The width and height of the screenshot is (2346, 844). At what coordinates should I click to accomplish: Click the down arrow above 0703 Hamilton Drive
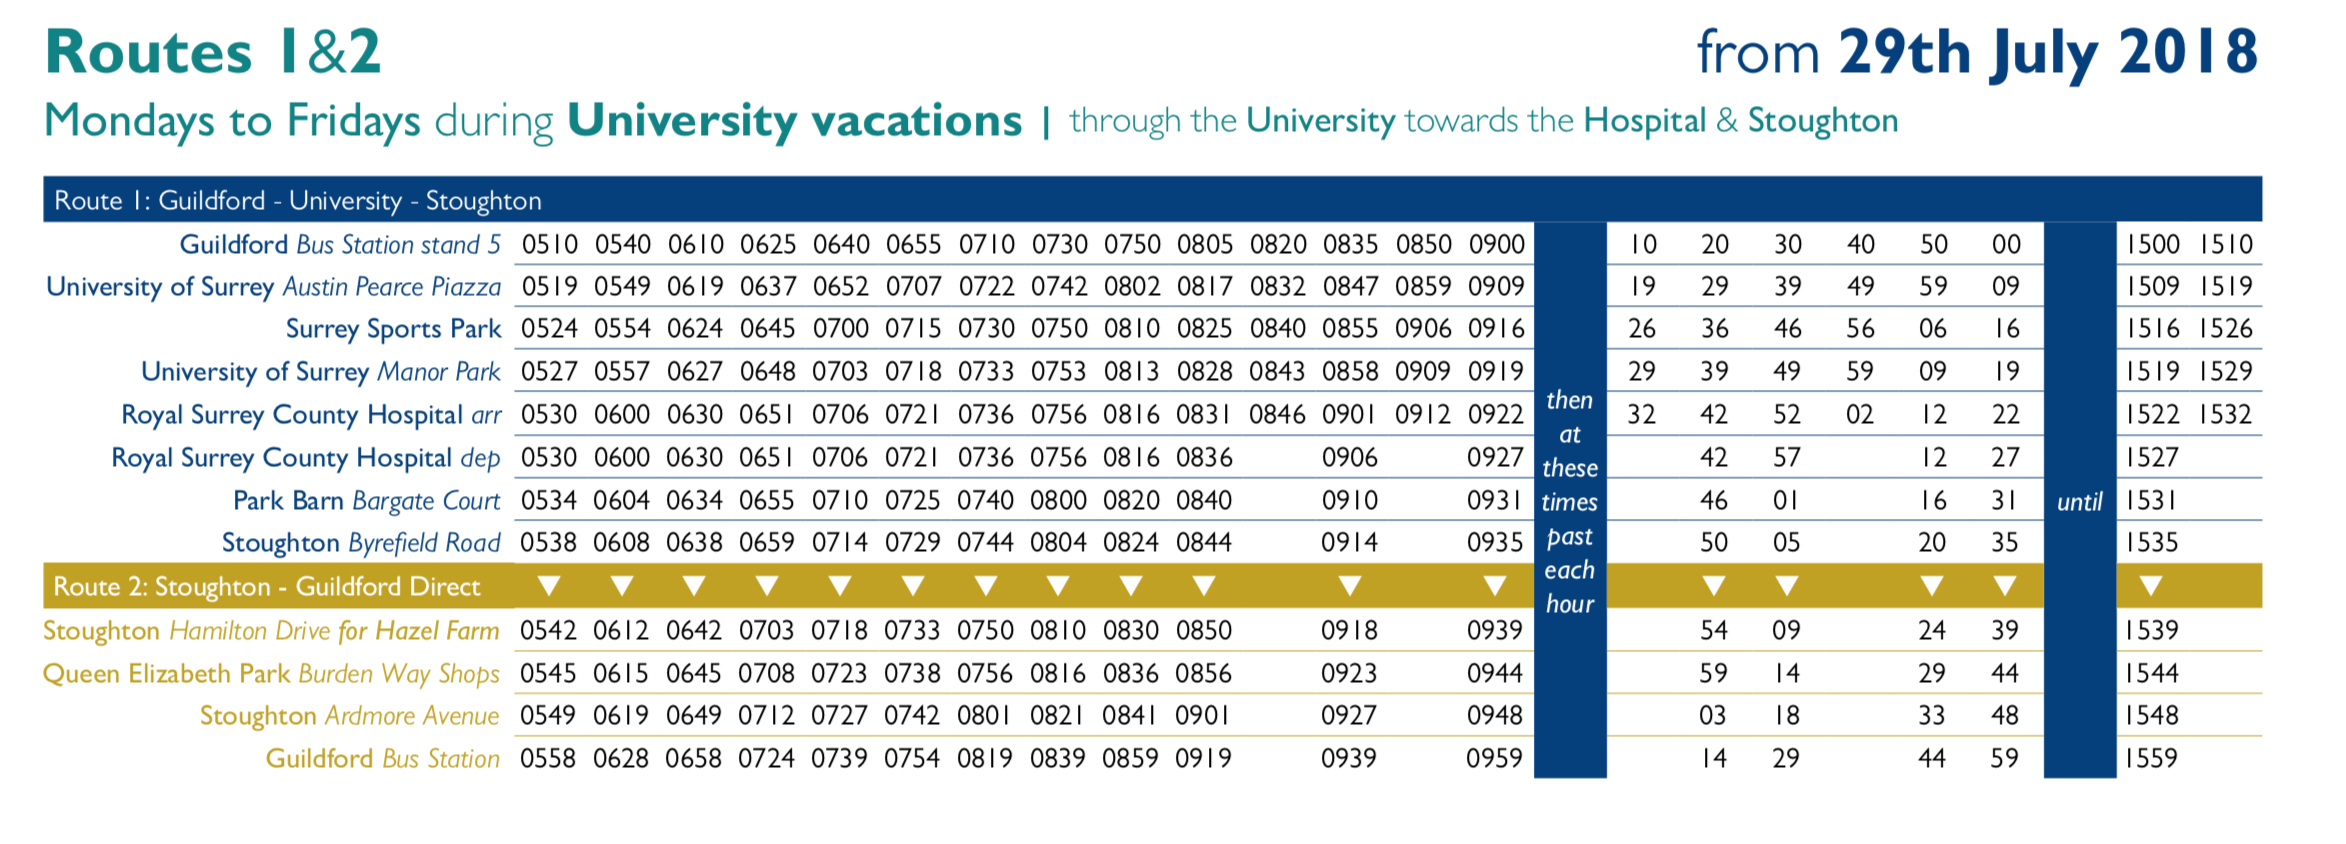coord(767,586)
